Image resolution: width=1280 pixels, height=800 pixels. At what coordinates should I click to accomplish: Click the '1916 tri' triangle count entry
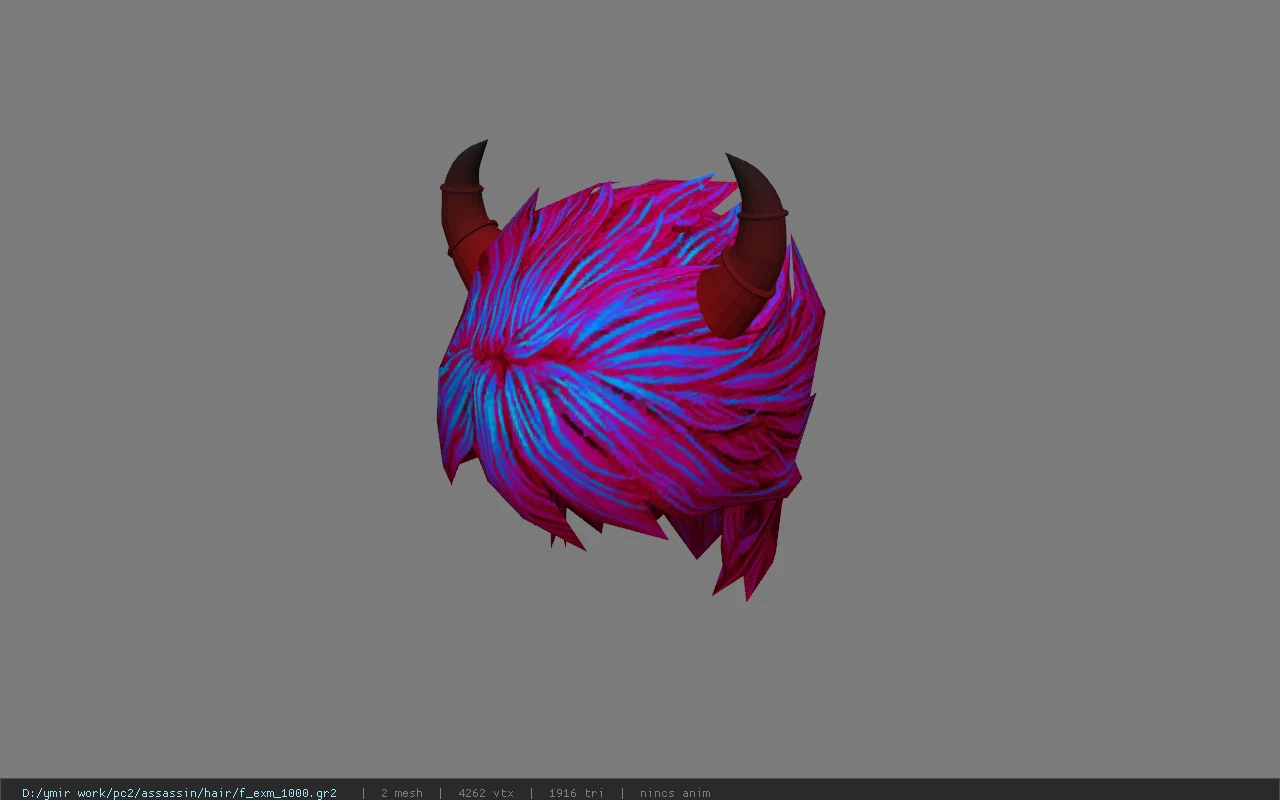[x=576, y=793]
